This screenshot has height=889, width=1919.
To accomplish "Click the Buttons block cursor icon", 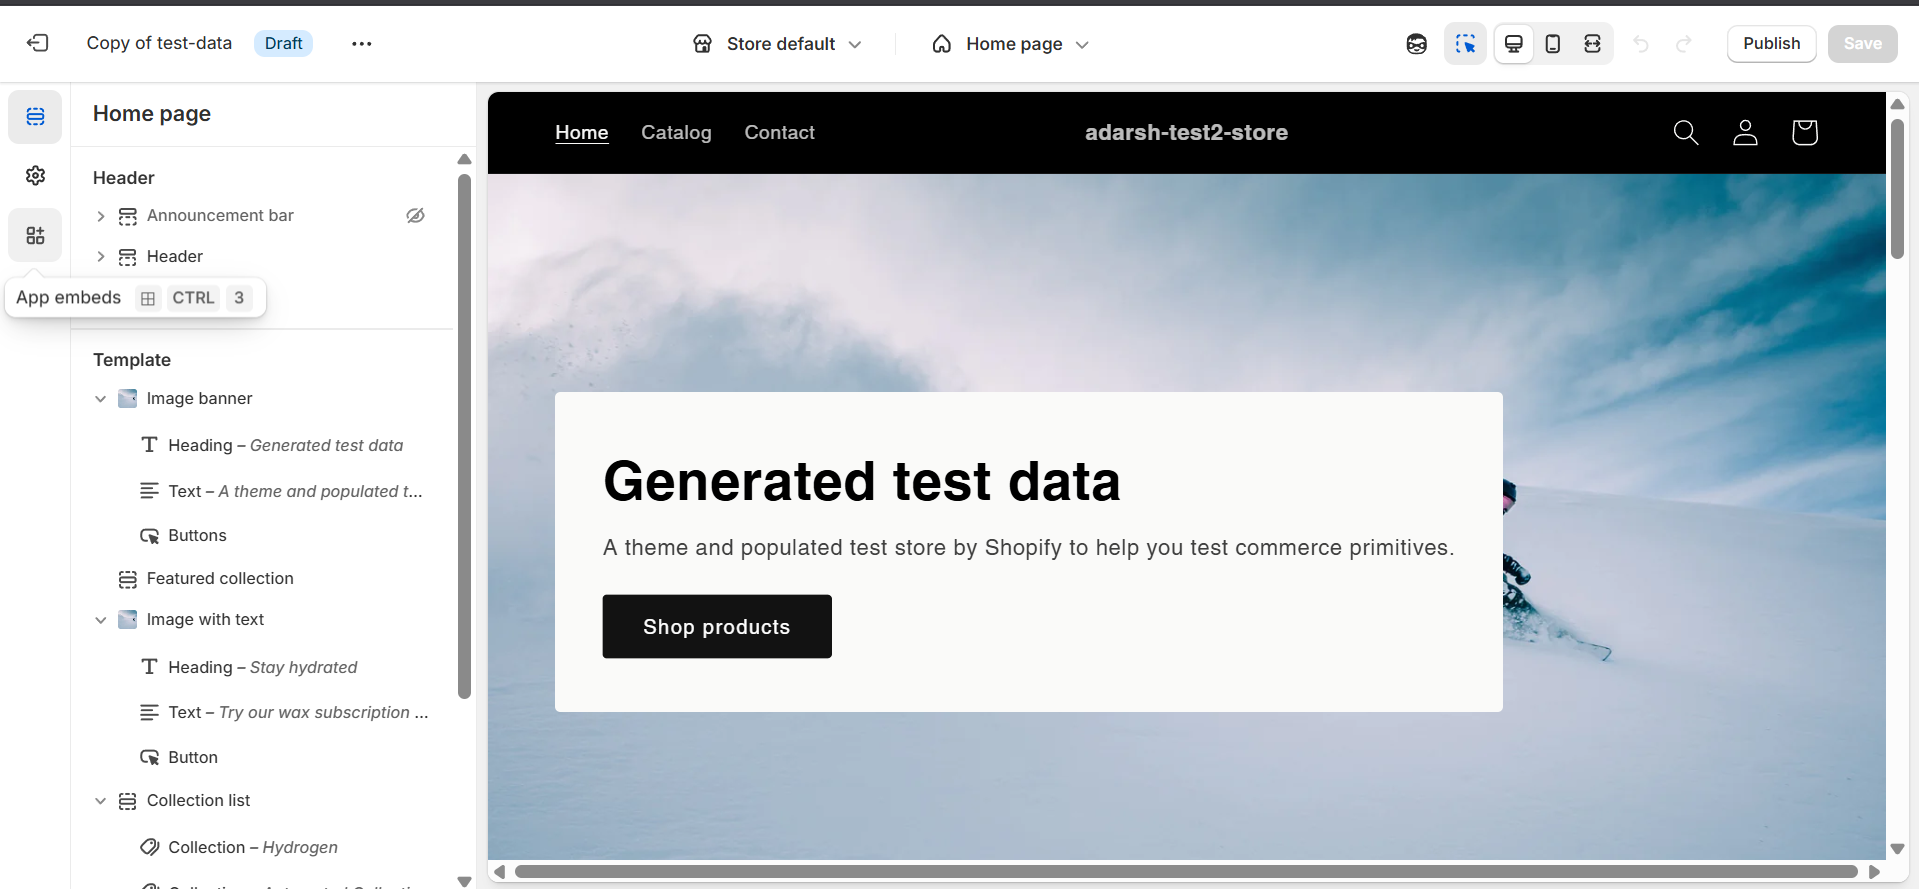I will tap(149, 536).
